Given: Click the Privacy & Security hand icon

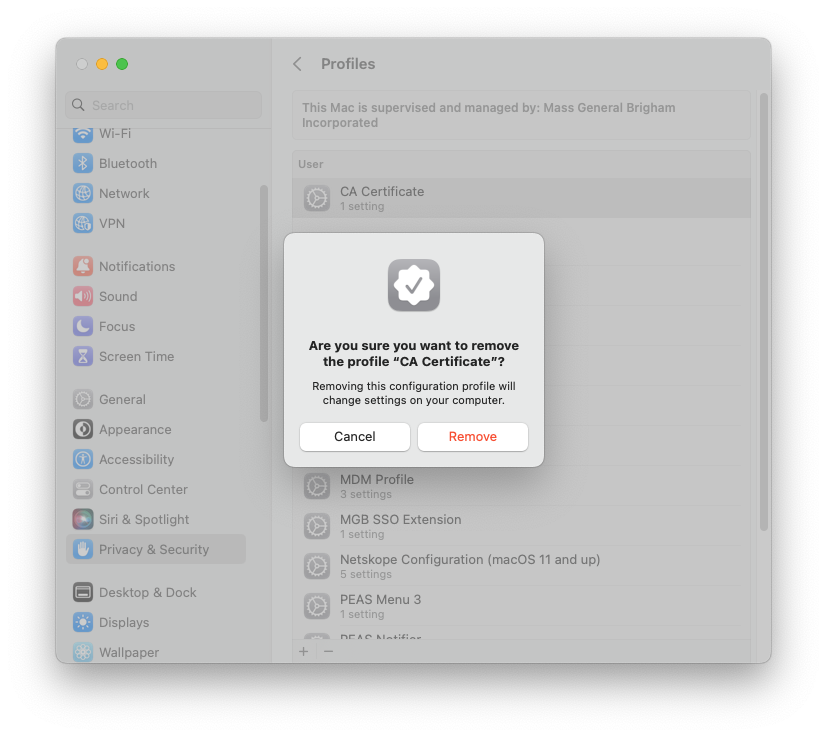Looking at the screenshot, I should pyautogui.click(x=83, y=550).
